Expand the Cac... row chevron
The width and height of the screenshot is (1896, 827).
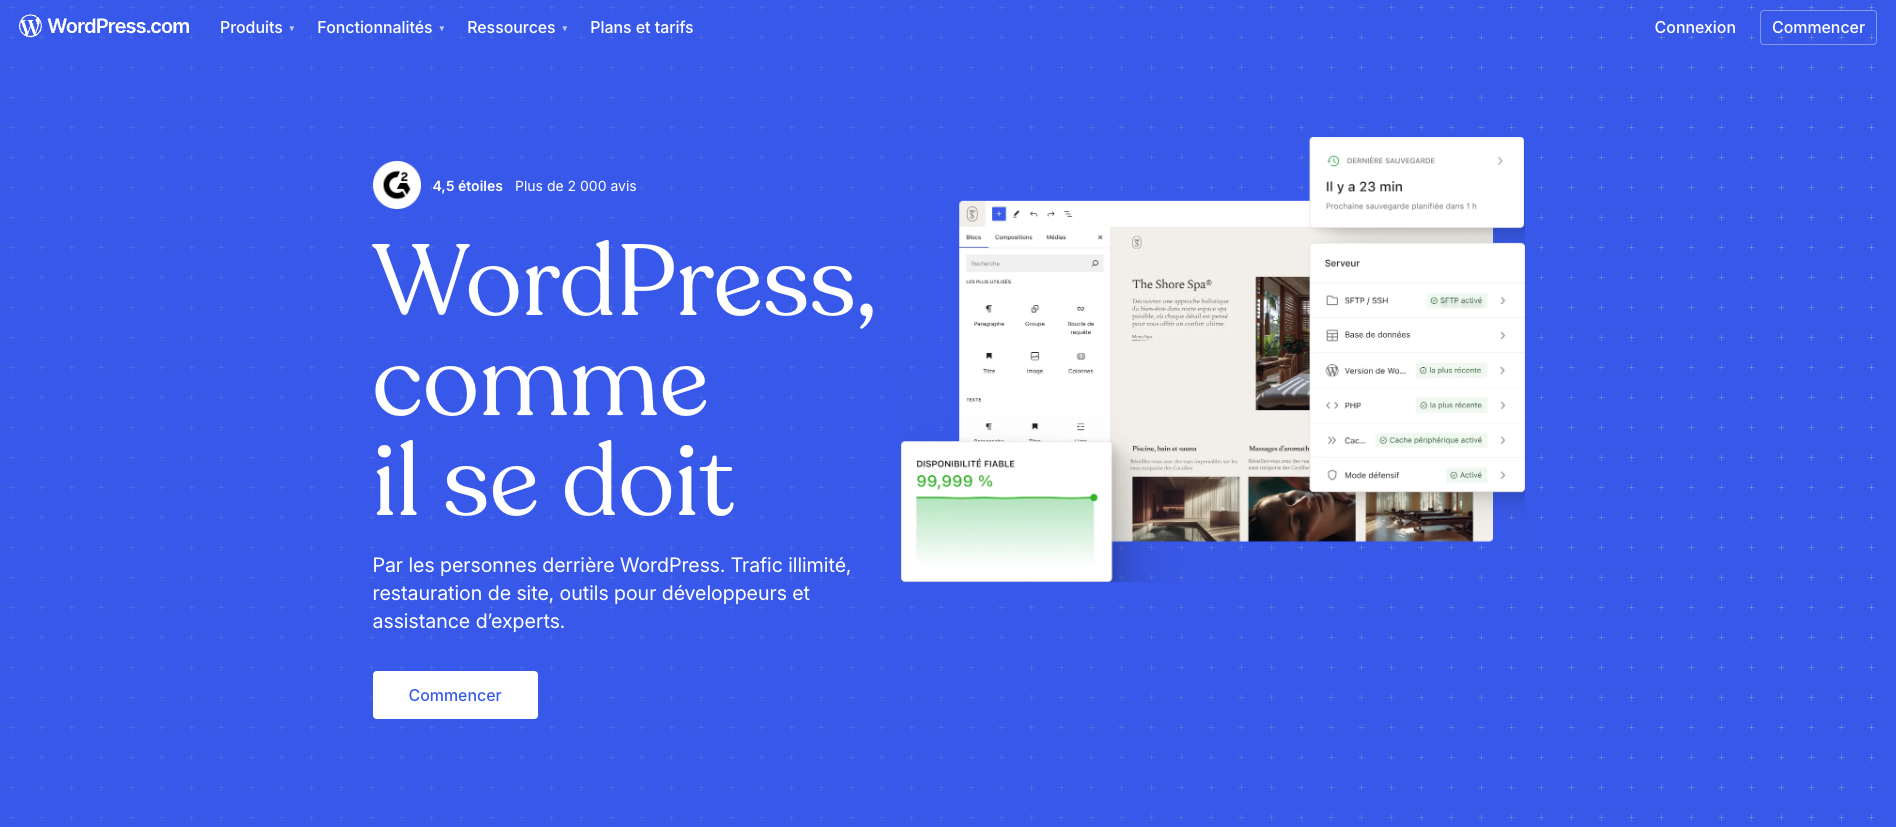[1503, 440]
